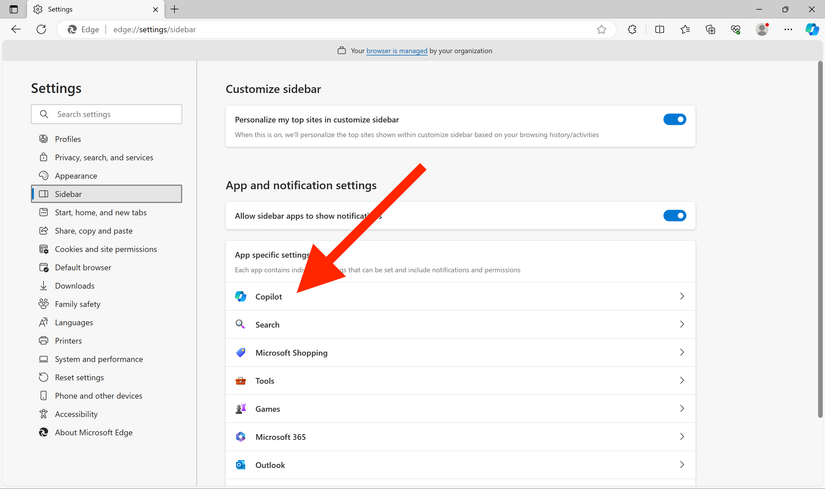
Task: Open Outlook app settings chevron
Action: tap(681, 465)
